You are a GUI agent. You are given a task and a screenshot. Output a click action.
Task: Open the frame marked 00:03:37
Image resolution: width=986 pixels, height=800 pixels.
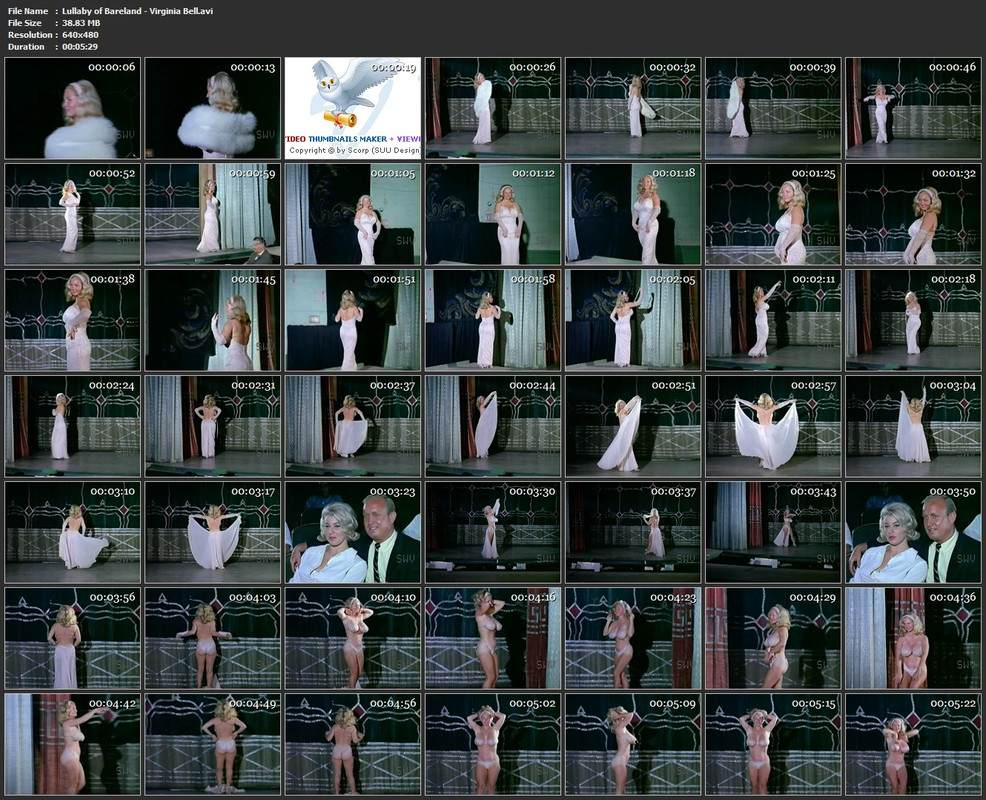(632, 532)
